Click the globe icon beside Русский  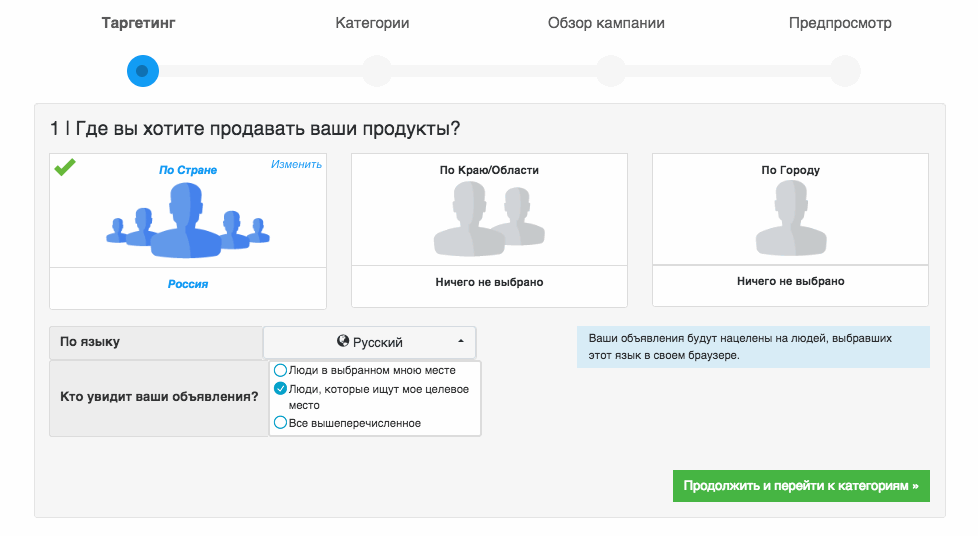point(343,341)
